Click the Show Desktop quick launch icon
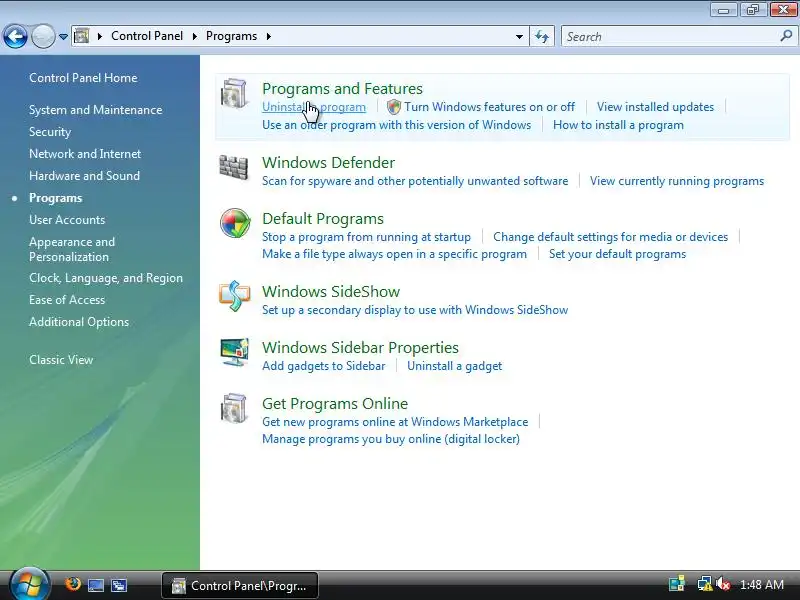Screen dimensions: 800x600 (x=96, y=585)
